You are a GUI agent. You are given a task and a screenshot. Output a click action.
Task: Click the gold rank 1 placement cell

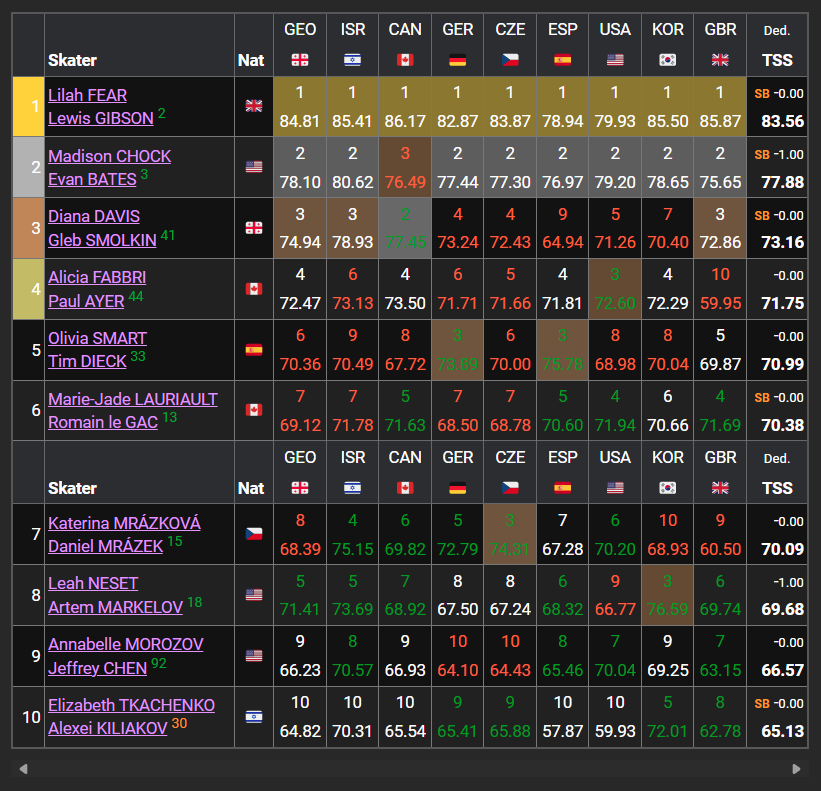(x=29, y=106)
